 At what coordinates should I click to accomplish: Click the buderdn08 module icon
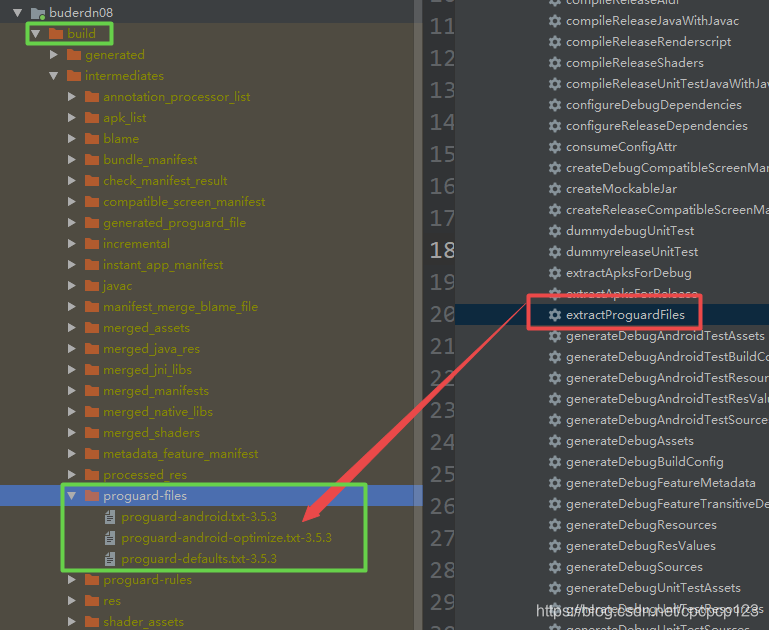tap(38, 13)
